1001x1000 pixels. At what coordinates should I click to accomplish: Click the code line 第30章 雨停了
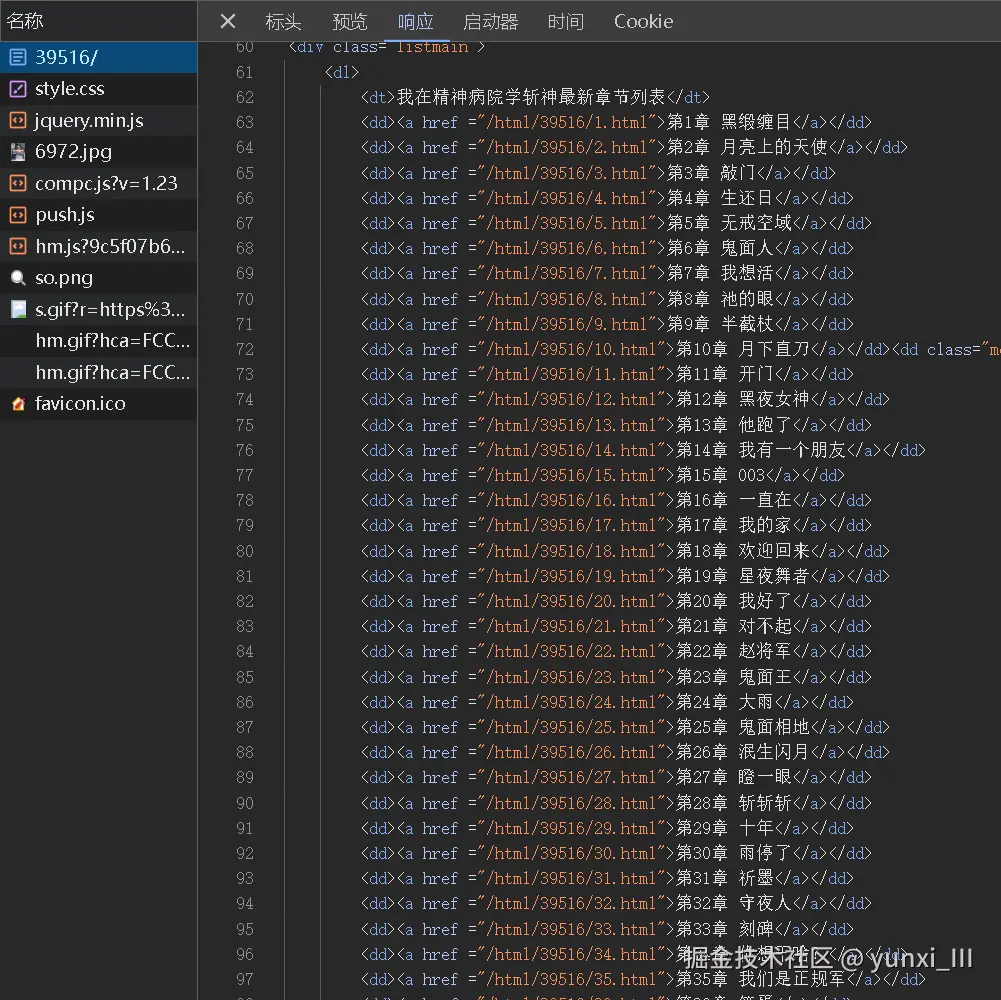(x=616, y=853)
